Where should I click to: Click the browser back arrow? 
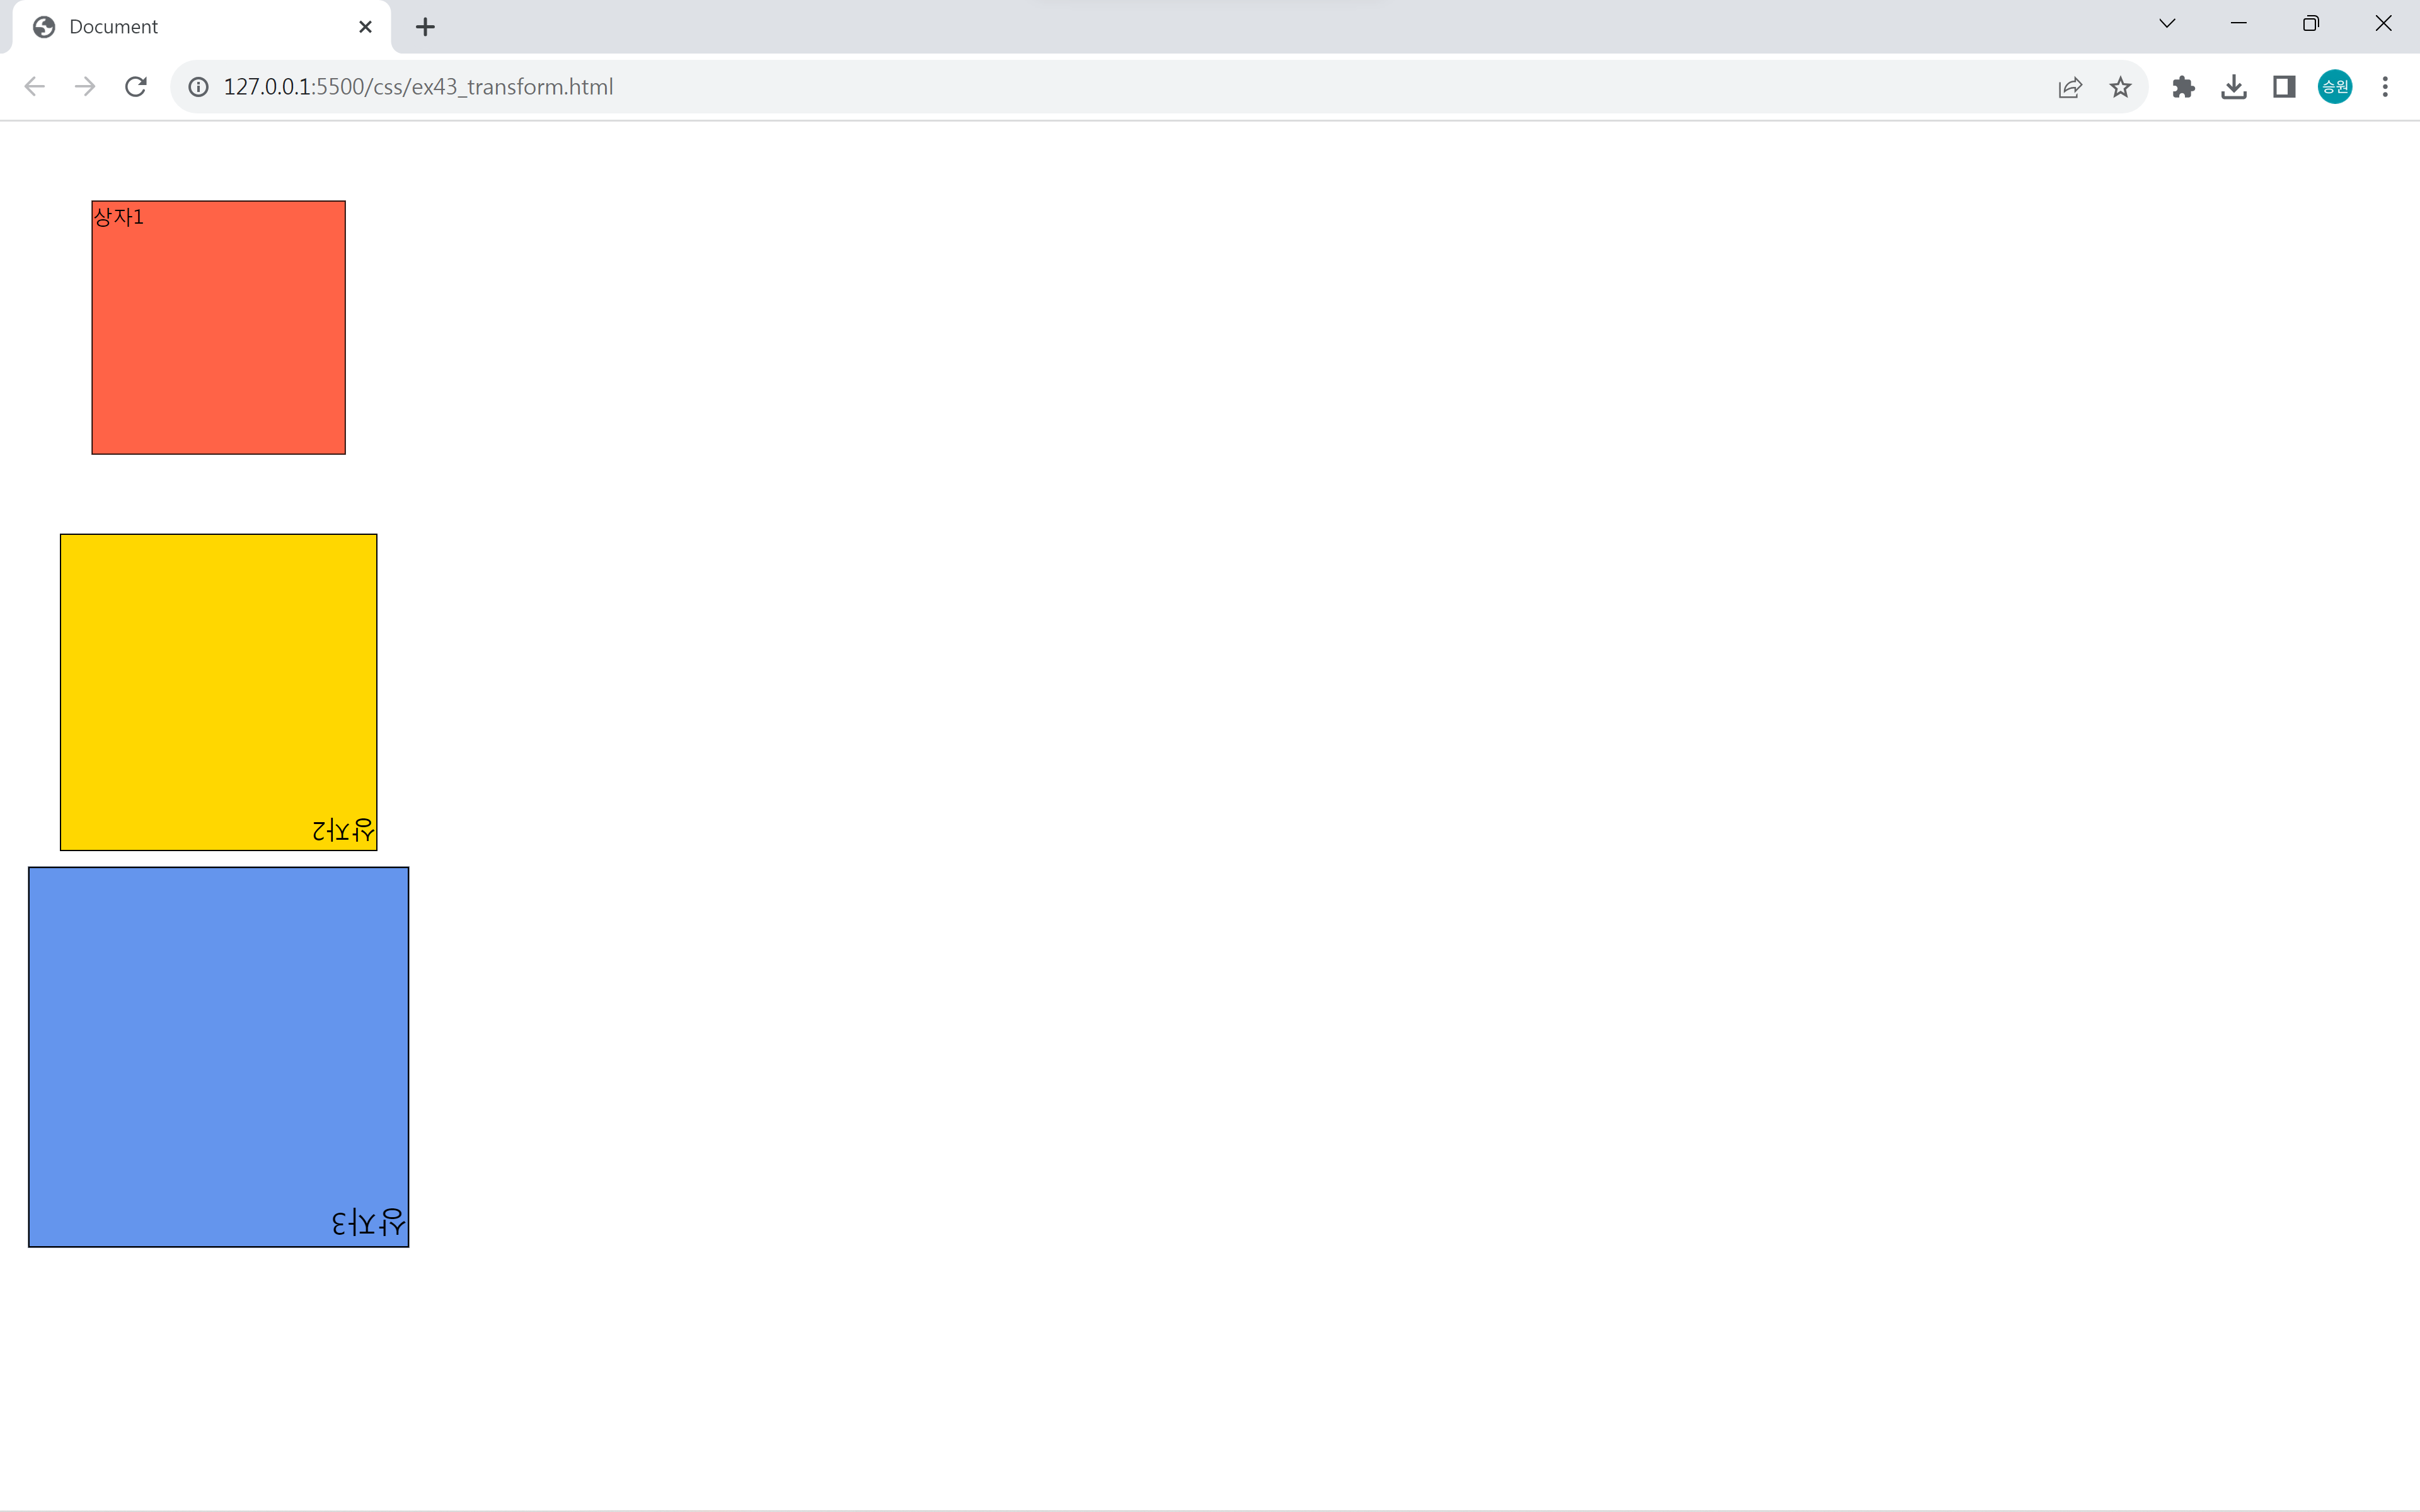[x=35, y=87]
